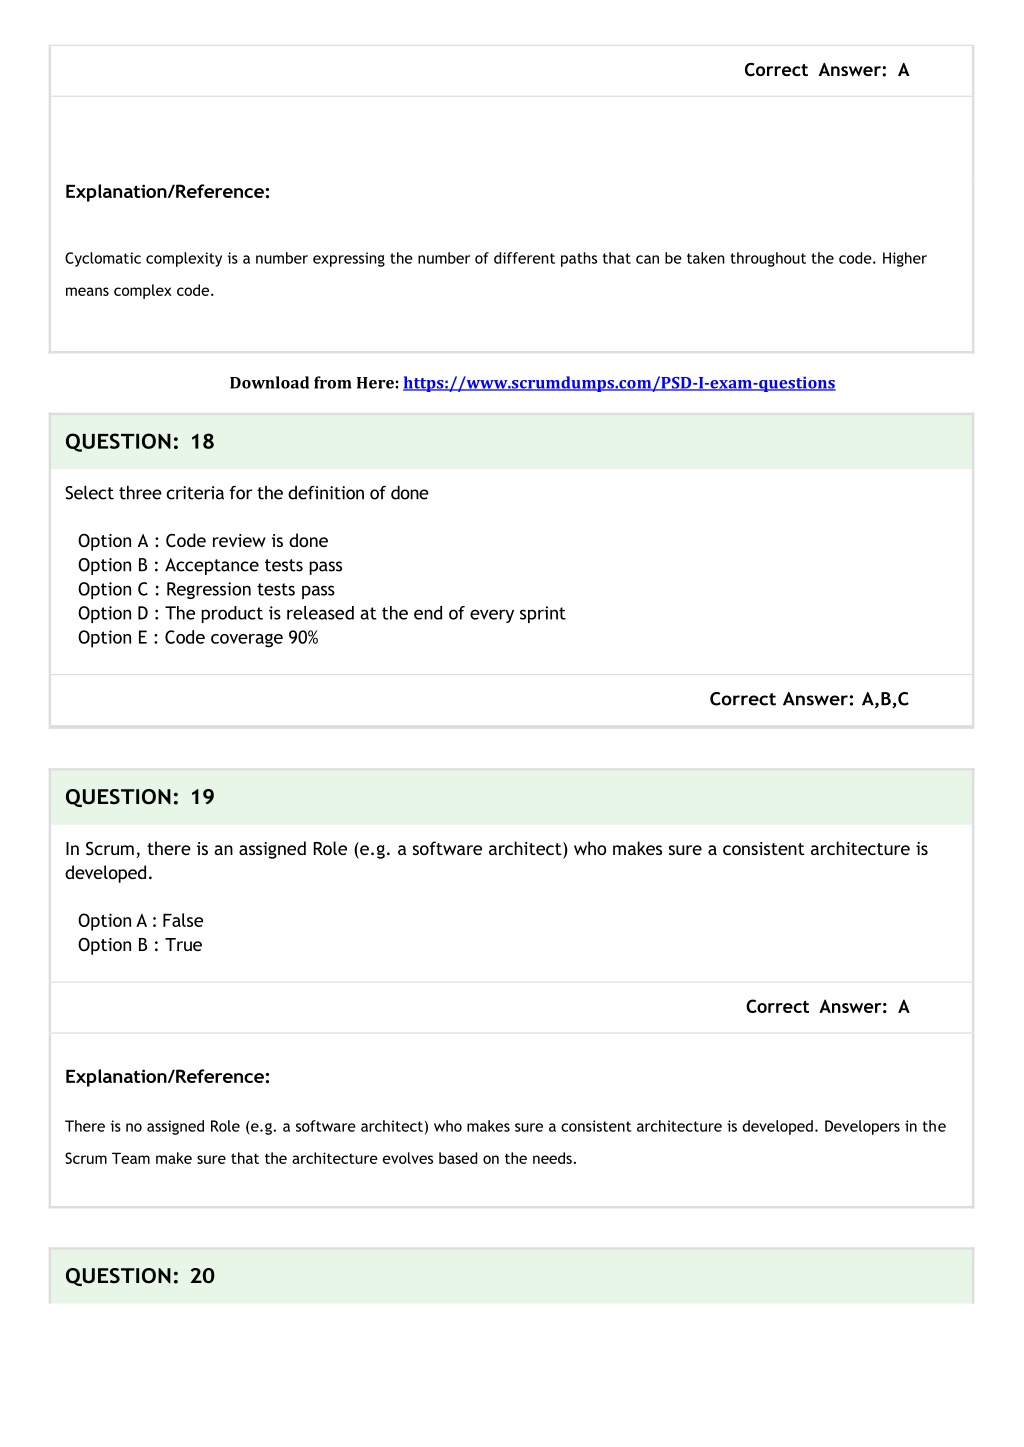Click the Cyclomatic complexity explanation text
The height and width of the screenshot is (1447, 1024).
496,274
